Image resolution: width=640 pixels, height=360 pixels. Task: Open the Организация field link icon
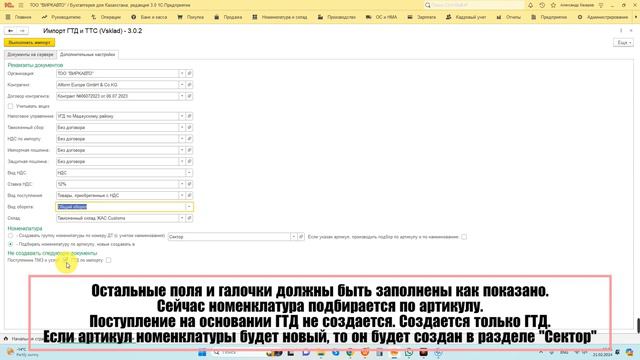[189, 73]
